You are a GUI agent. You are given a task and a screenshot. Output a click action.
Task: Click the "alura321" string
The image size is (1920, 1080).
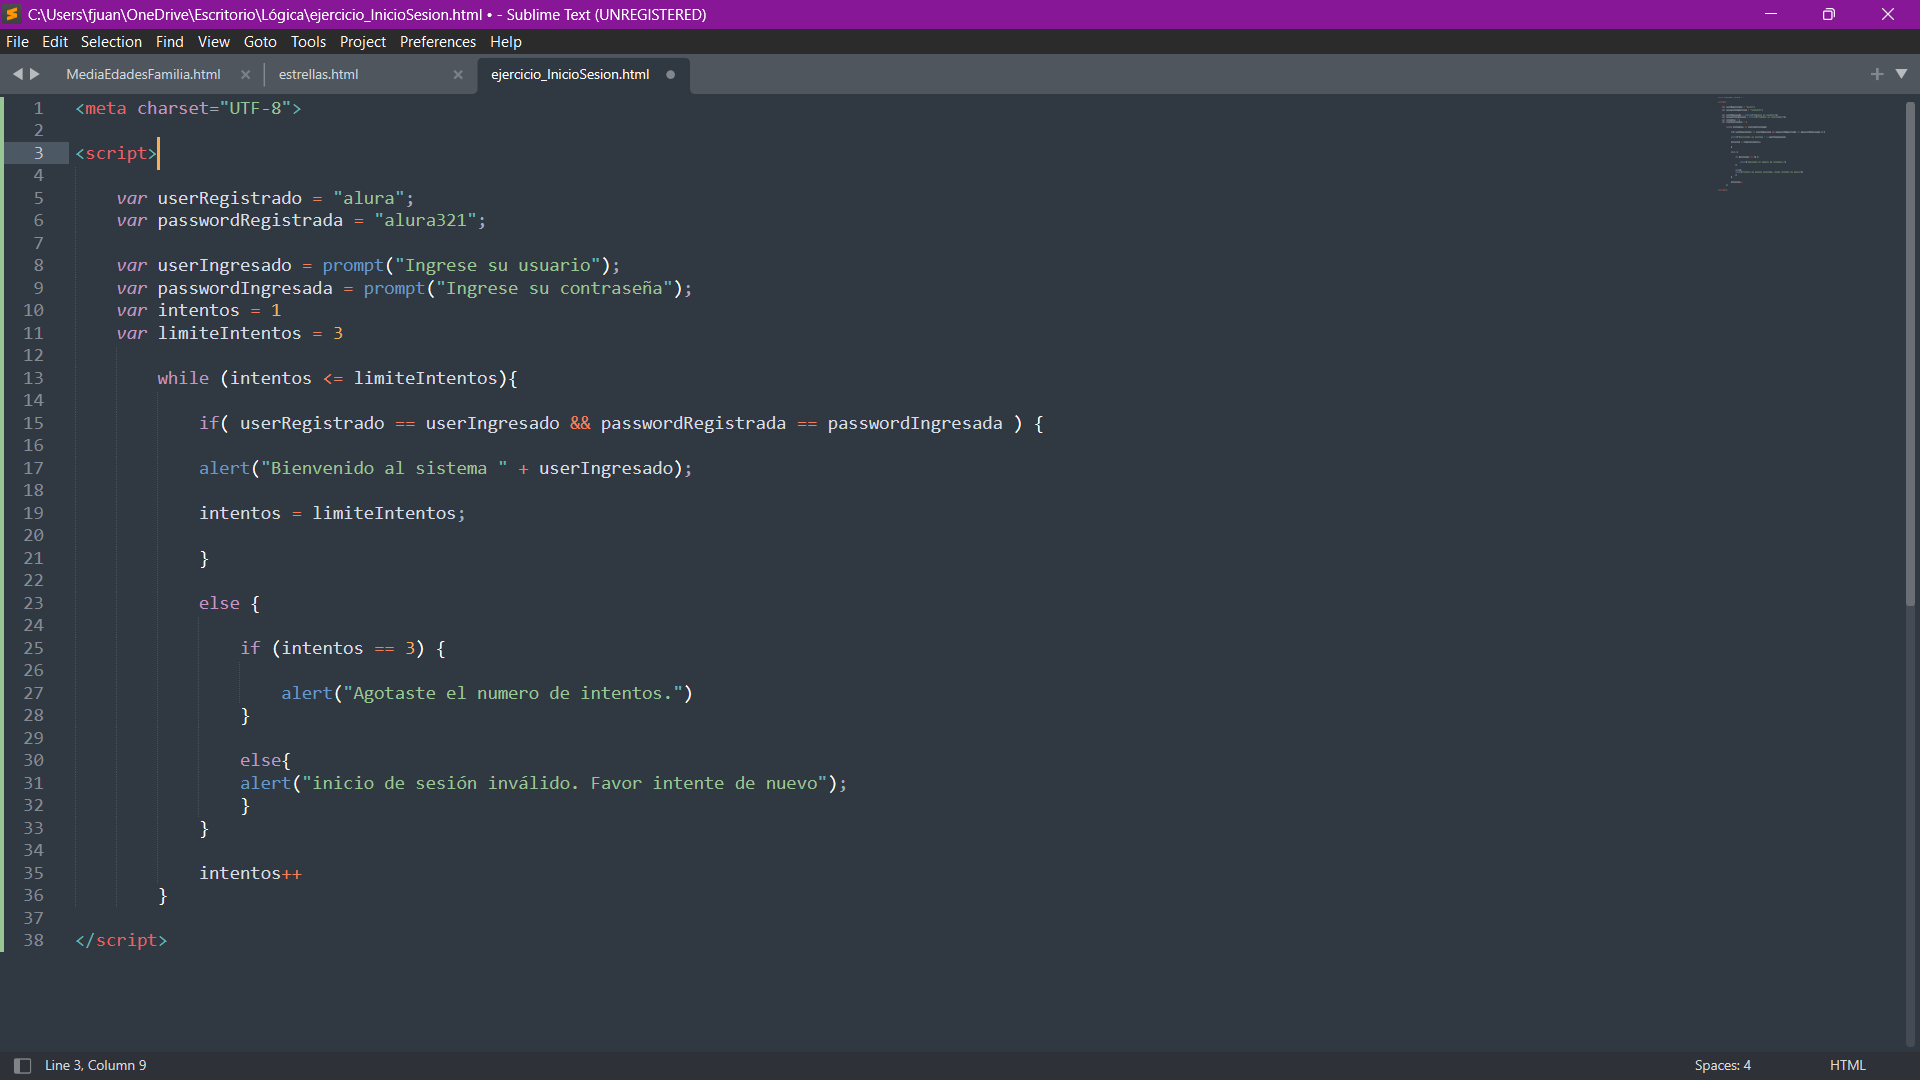pyautogui.click(x=425, y=221)
